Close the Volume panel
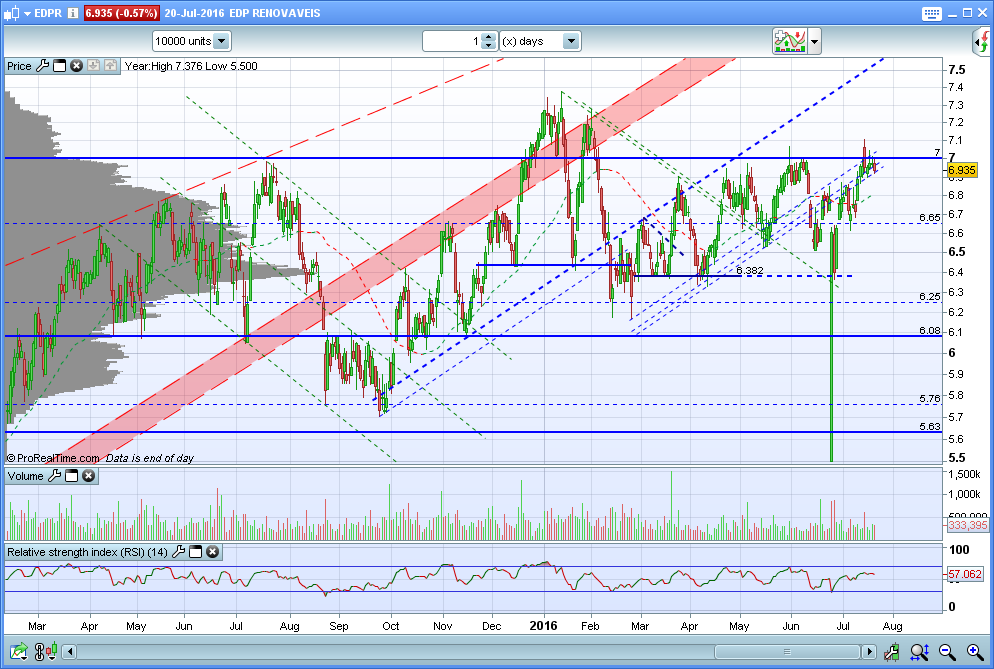Image resolution: width=994 pixels, height=669 pixels. pos(88,476)
